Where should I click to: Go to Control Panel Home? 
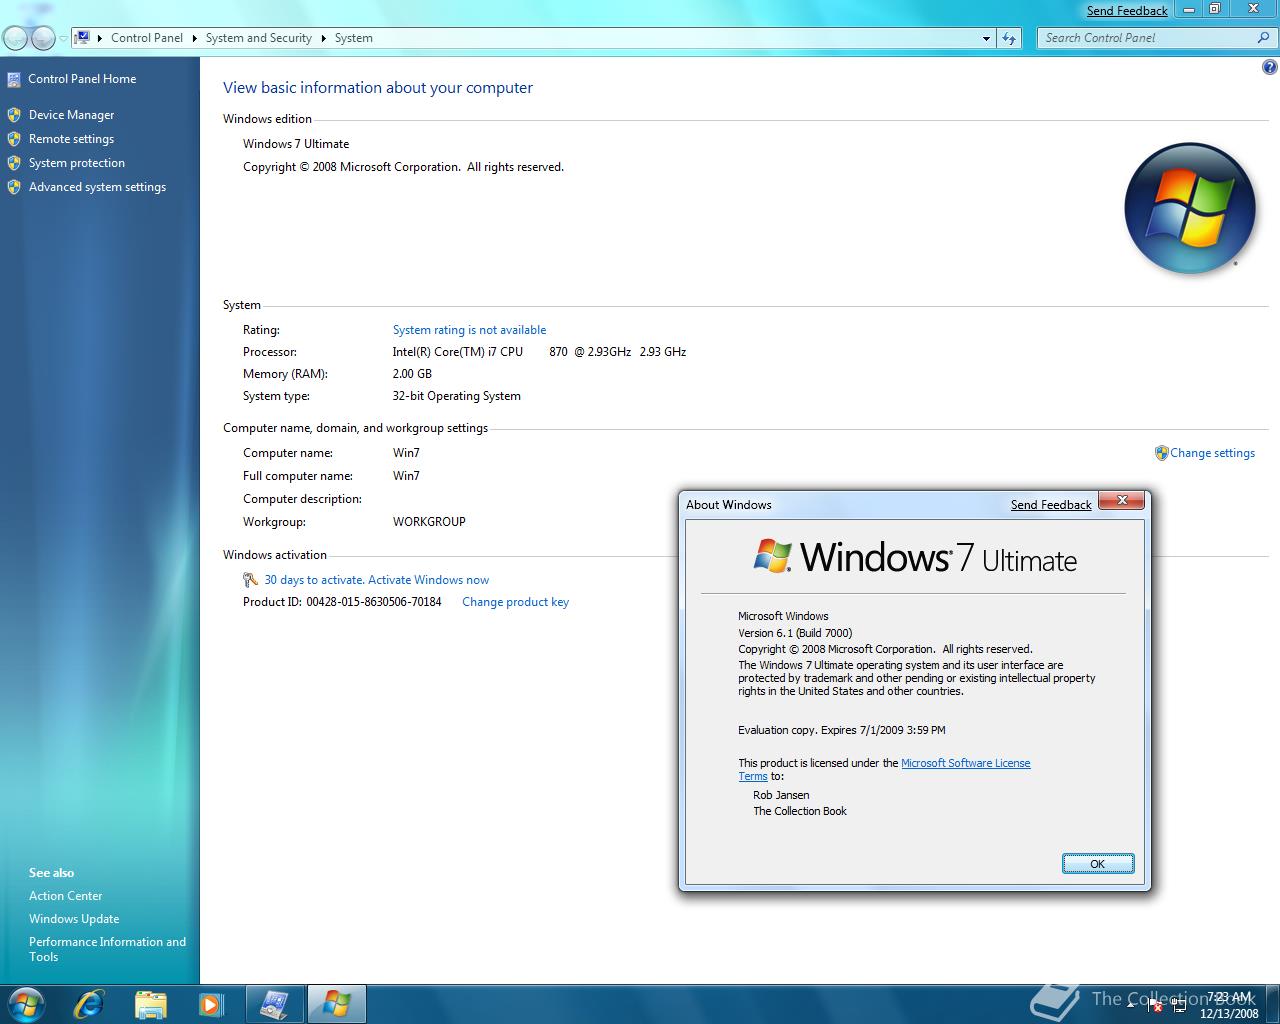pyautogui.click(x=82, y=79)
